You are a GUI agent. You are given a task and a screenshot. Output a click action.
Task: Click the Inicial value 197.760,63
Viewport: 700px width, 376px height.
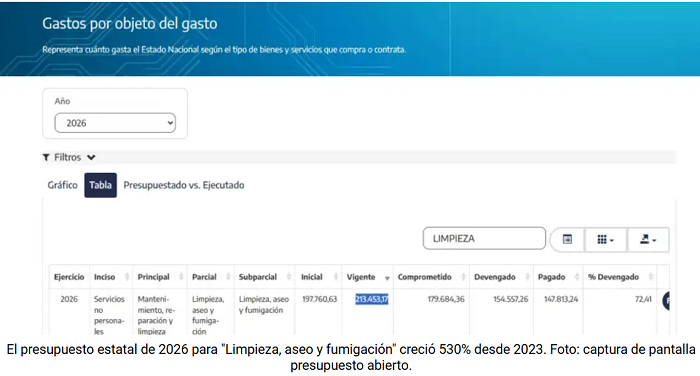(320, 299)
